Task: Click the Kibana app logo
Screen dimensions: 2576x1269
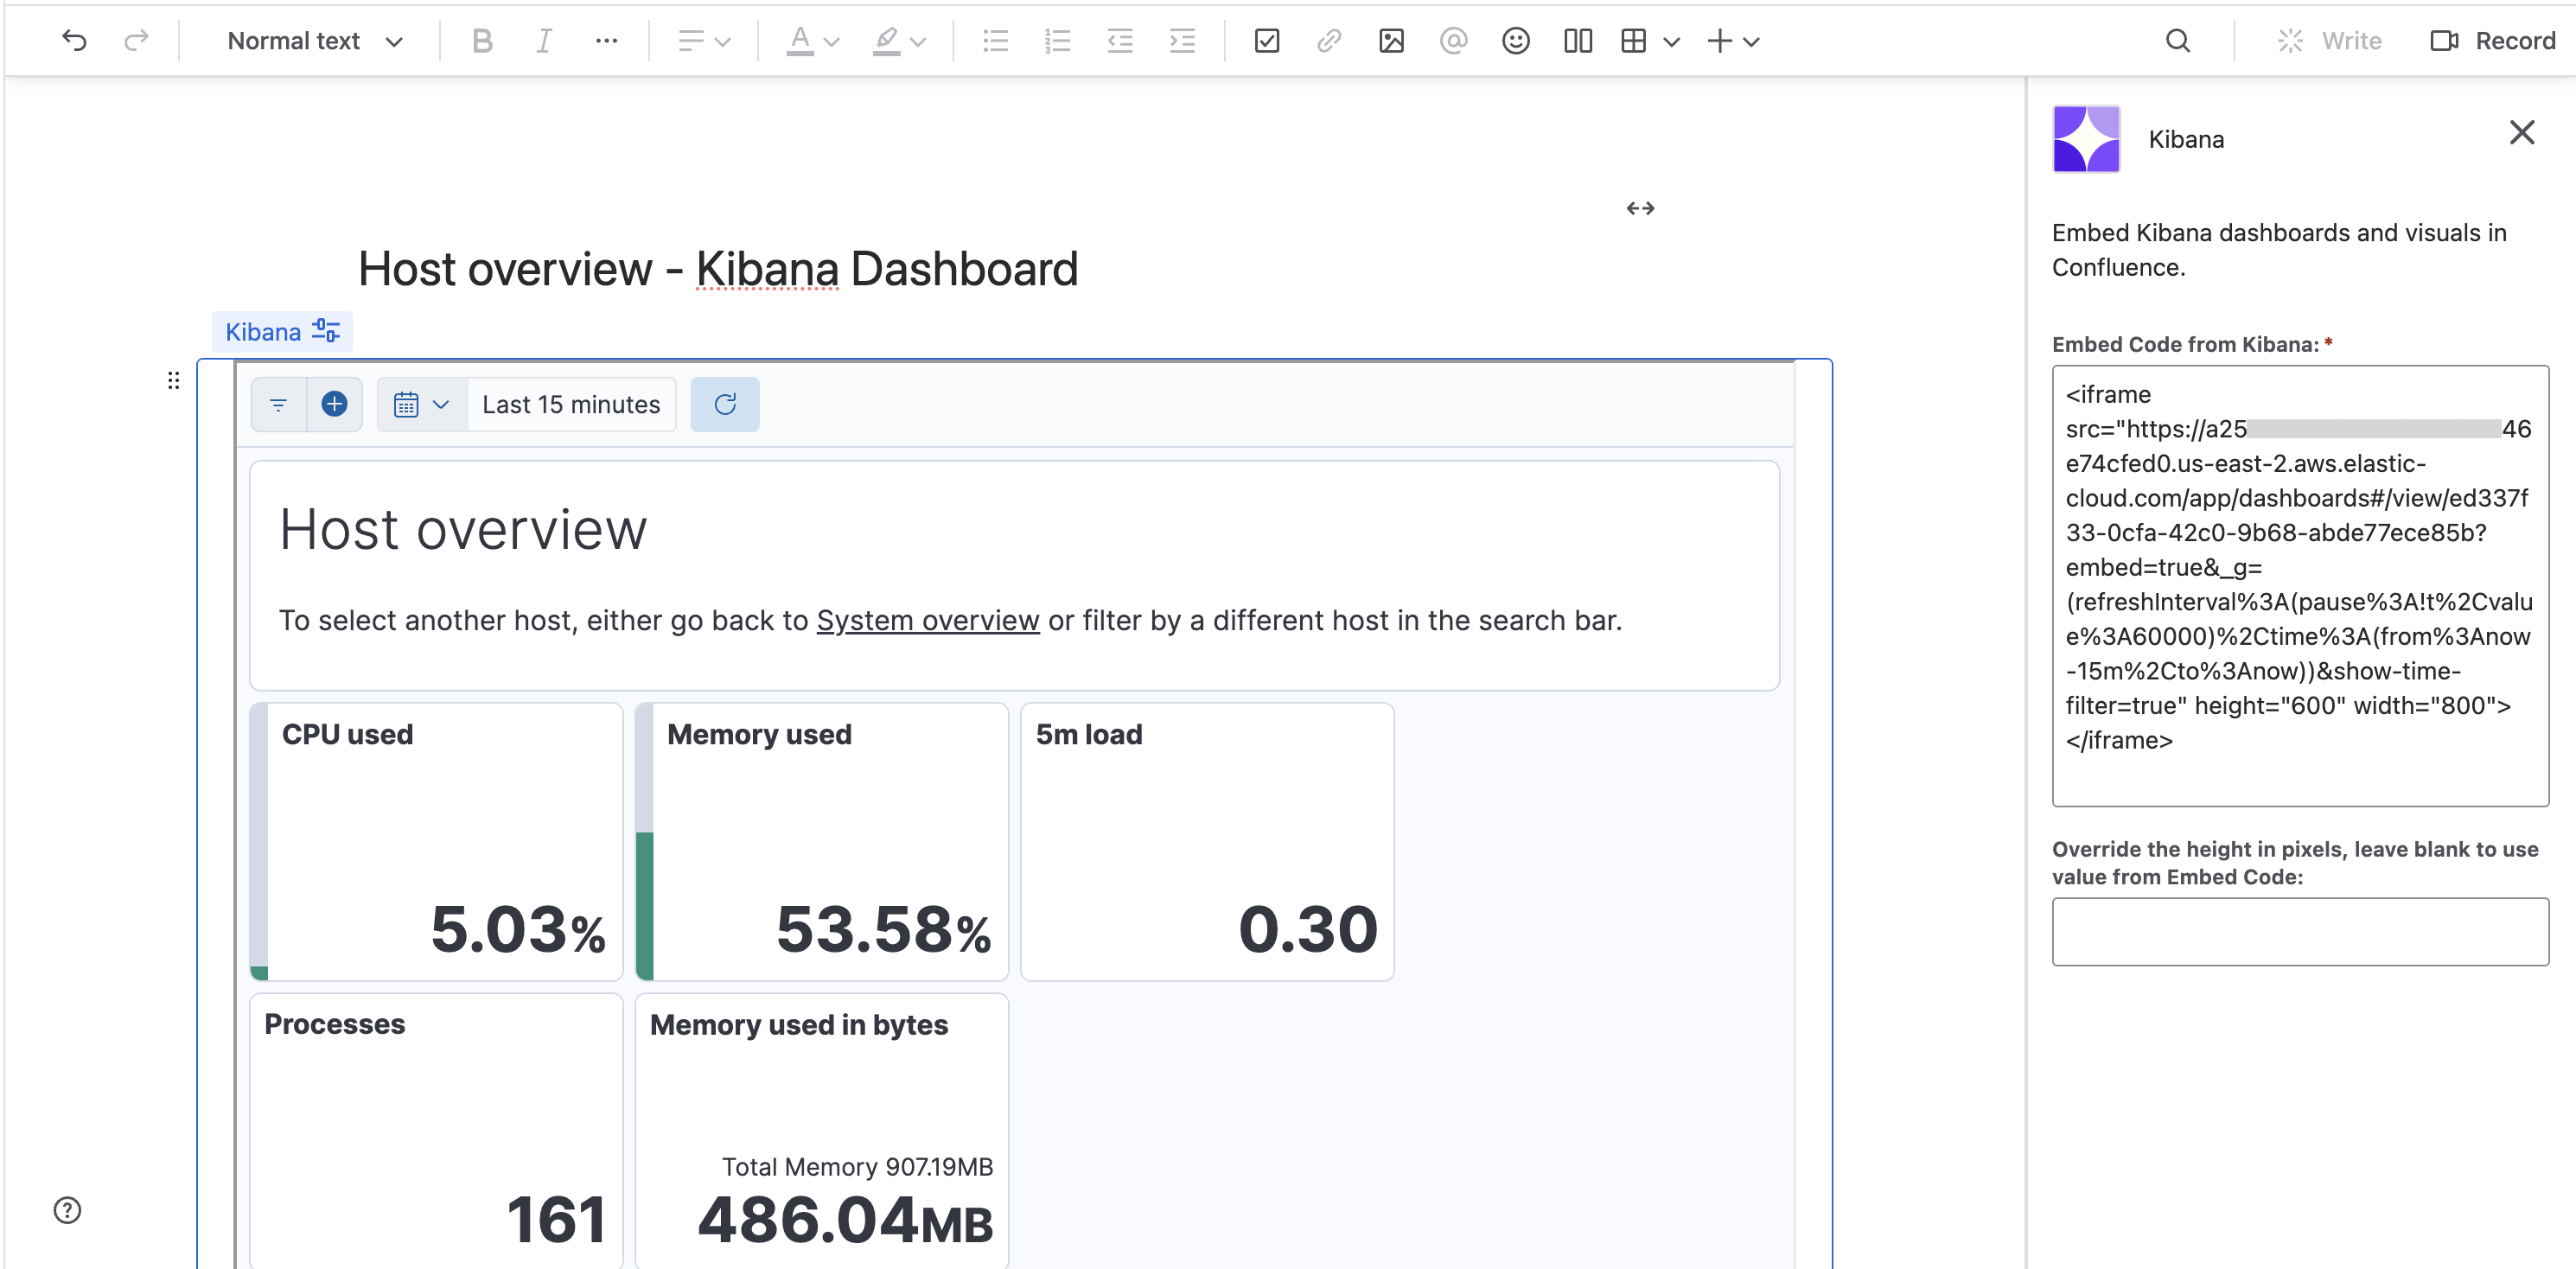Action: tap(2086, 139)
